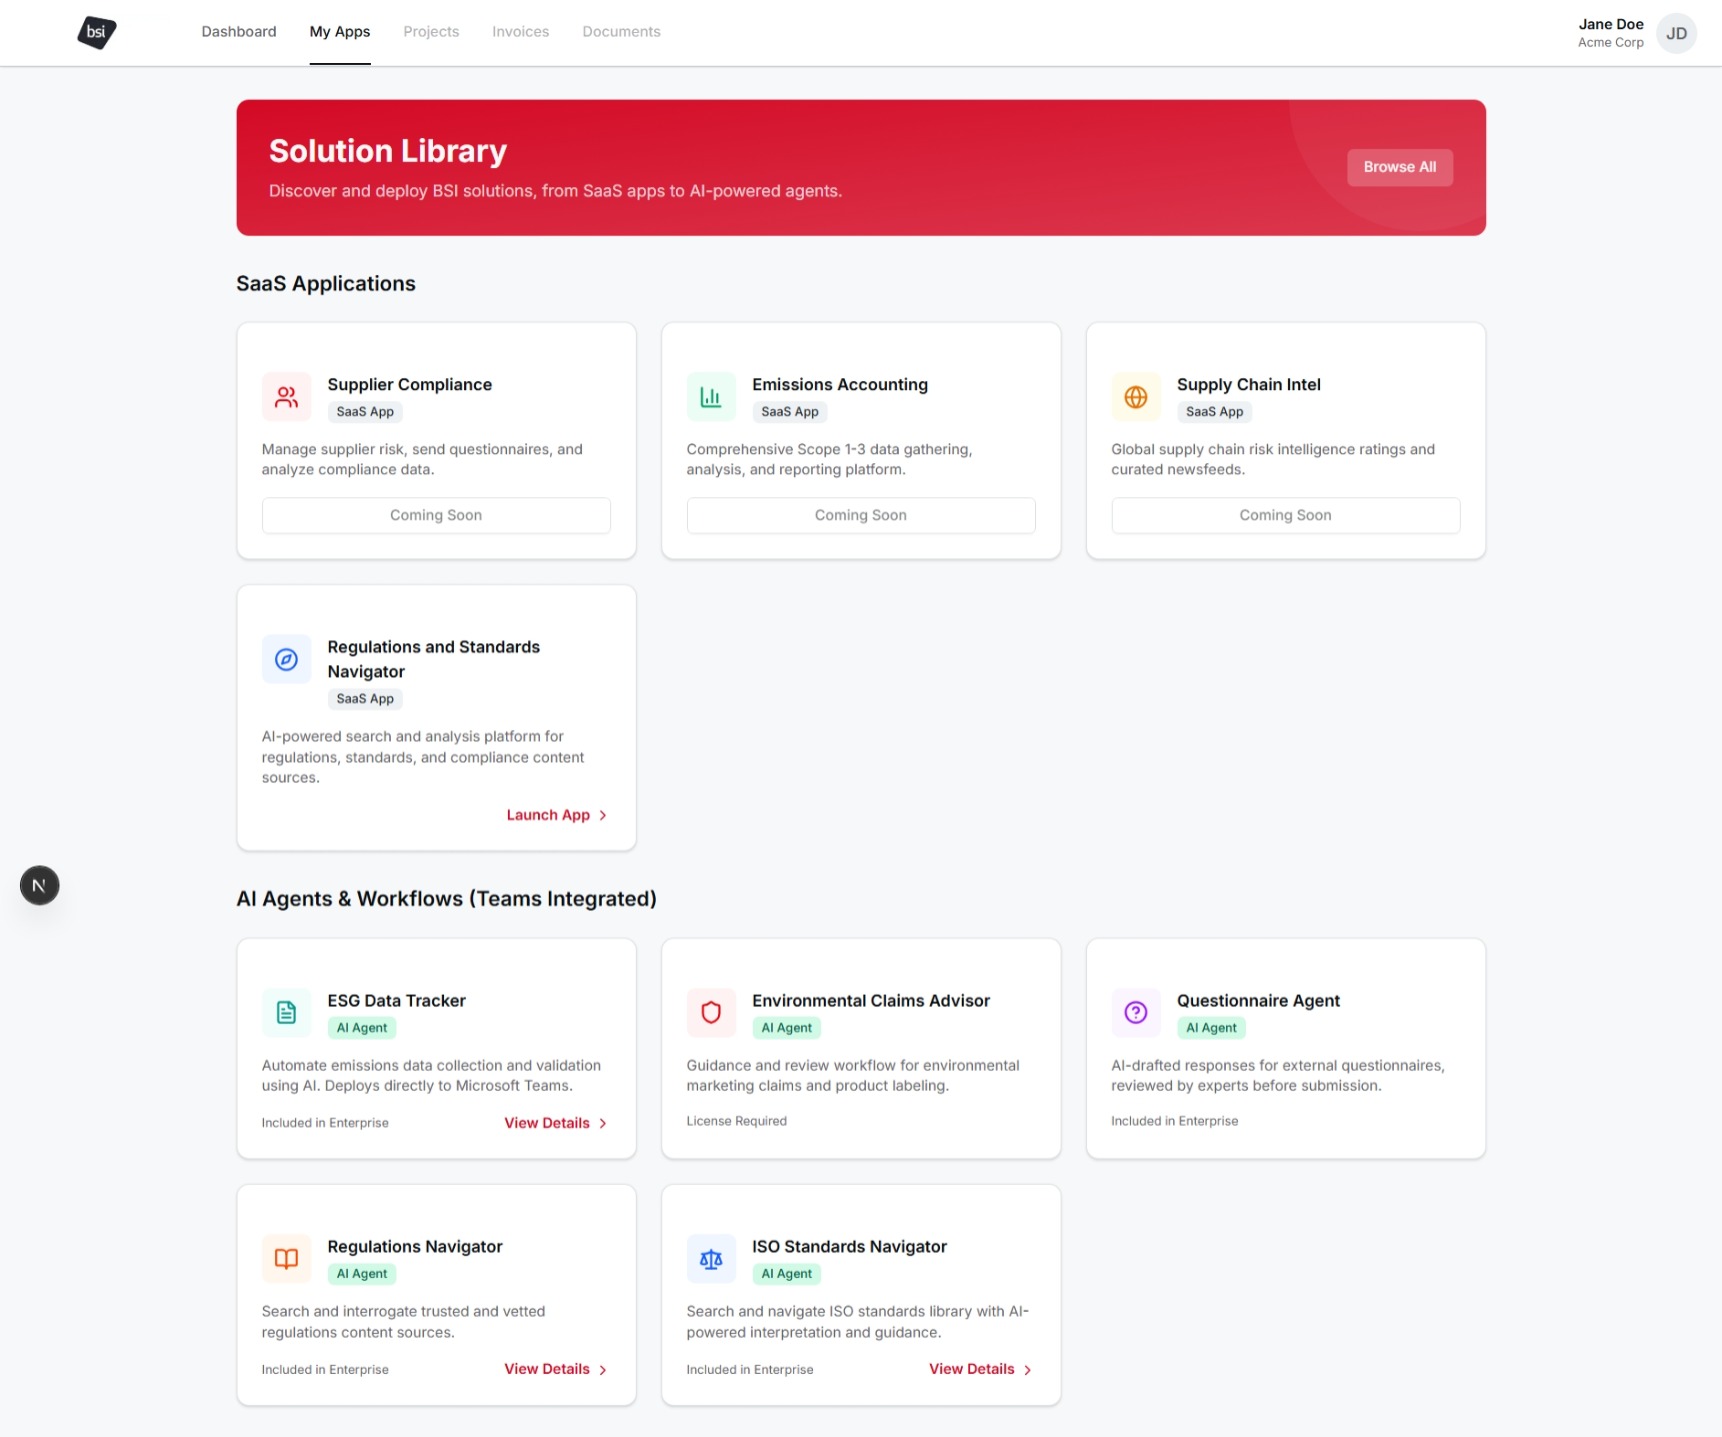Select the Regulations and Standards Navigator compass icon

tap(286, 659)
